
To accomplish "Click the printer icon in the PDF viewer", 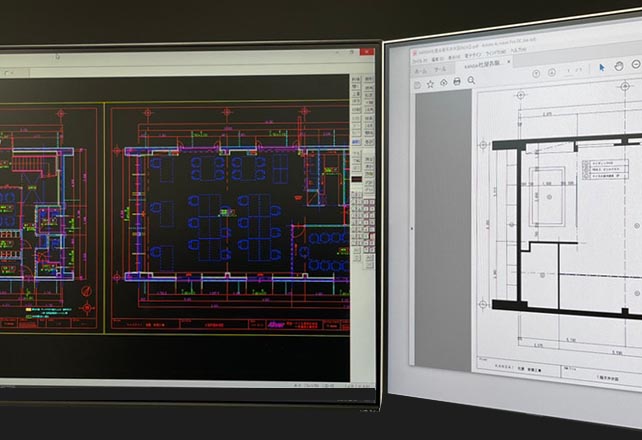I will tap(457, 84).
